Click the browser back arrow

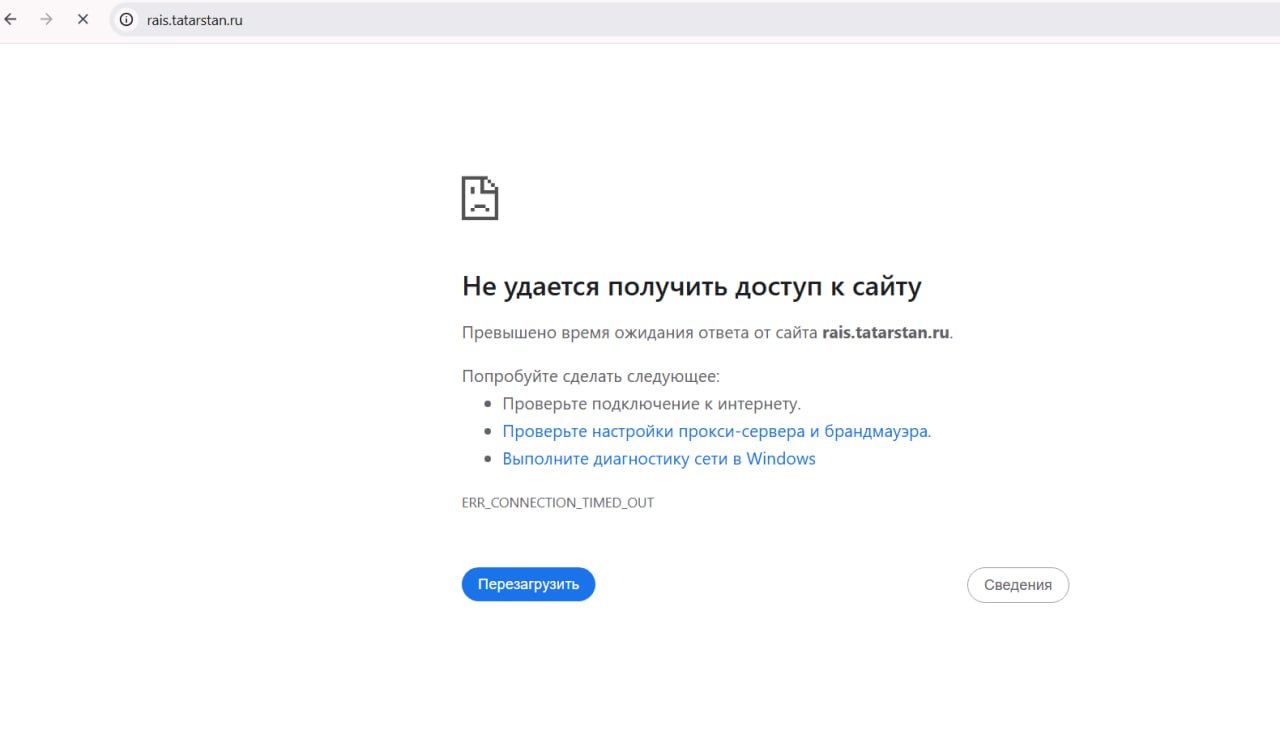[x=11, y=19]
